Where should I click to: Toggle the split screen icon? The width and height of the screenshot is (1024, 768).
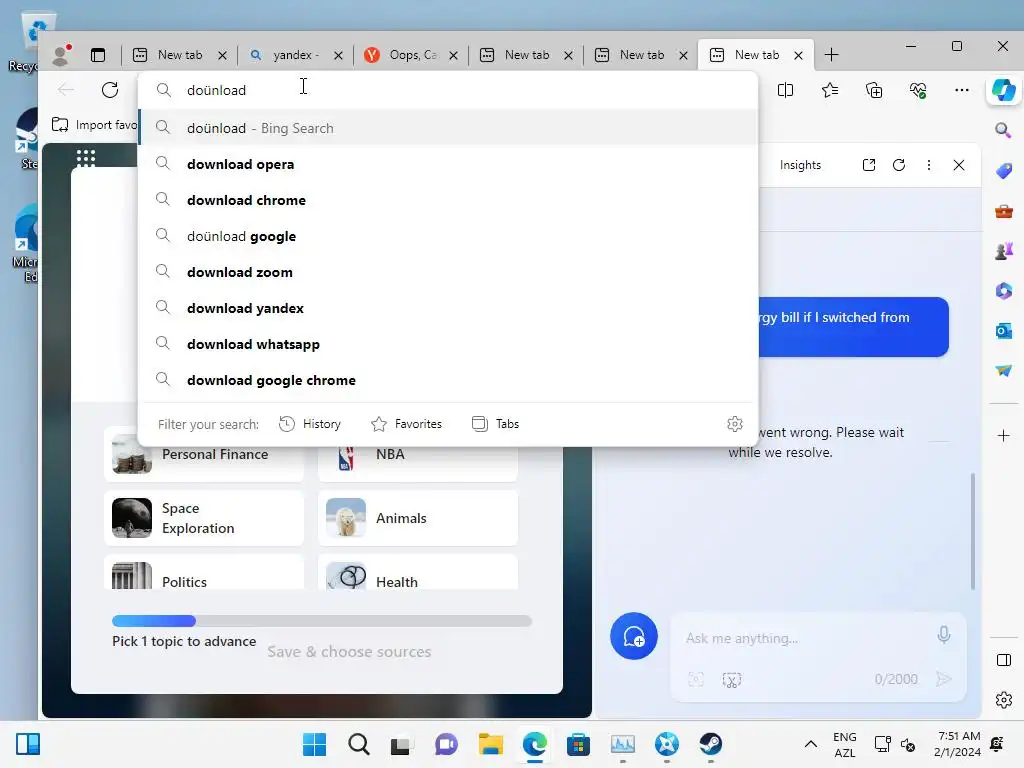click(786, 90)
